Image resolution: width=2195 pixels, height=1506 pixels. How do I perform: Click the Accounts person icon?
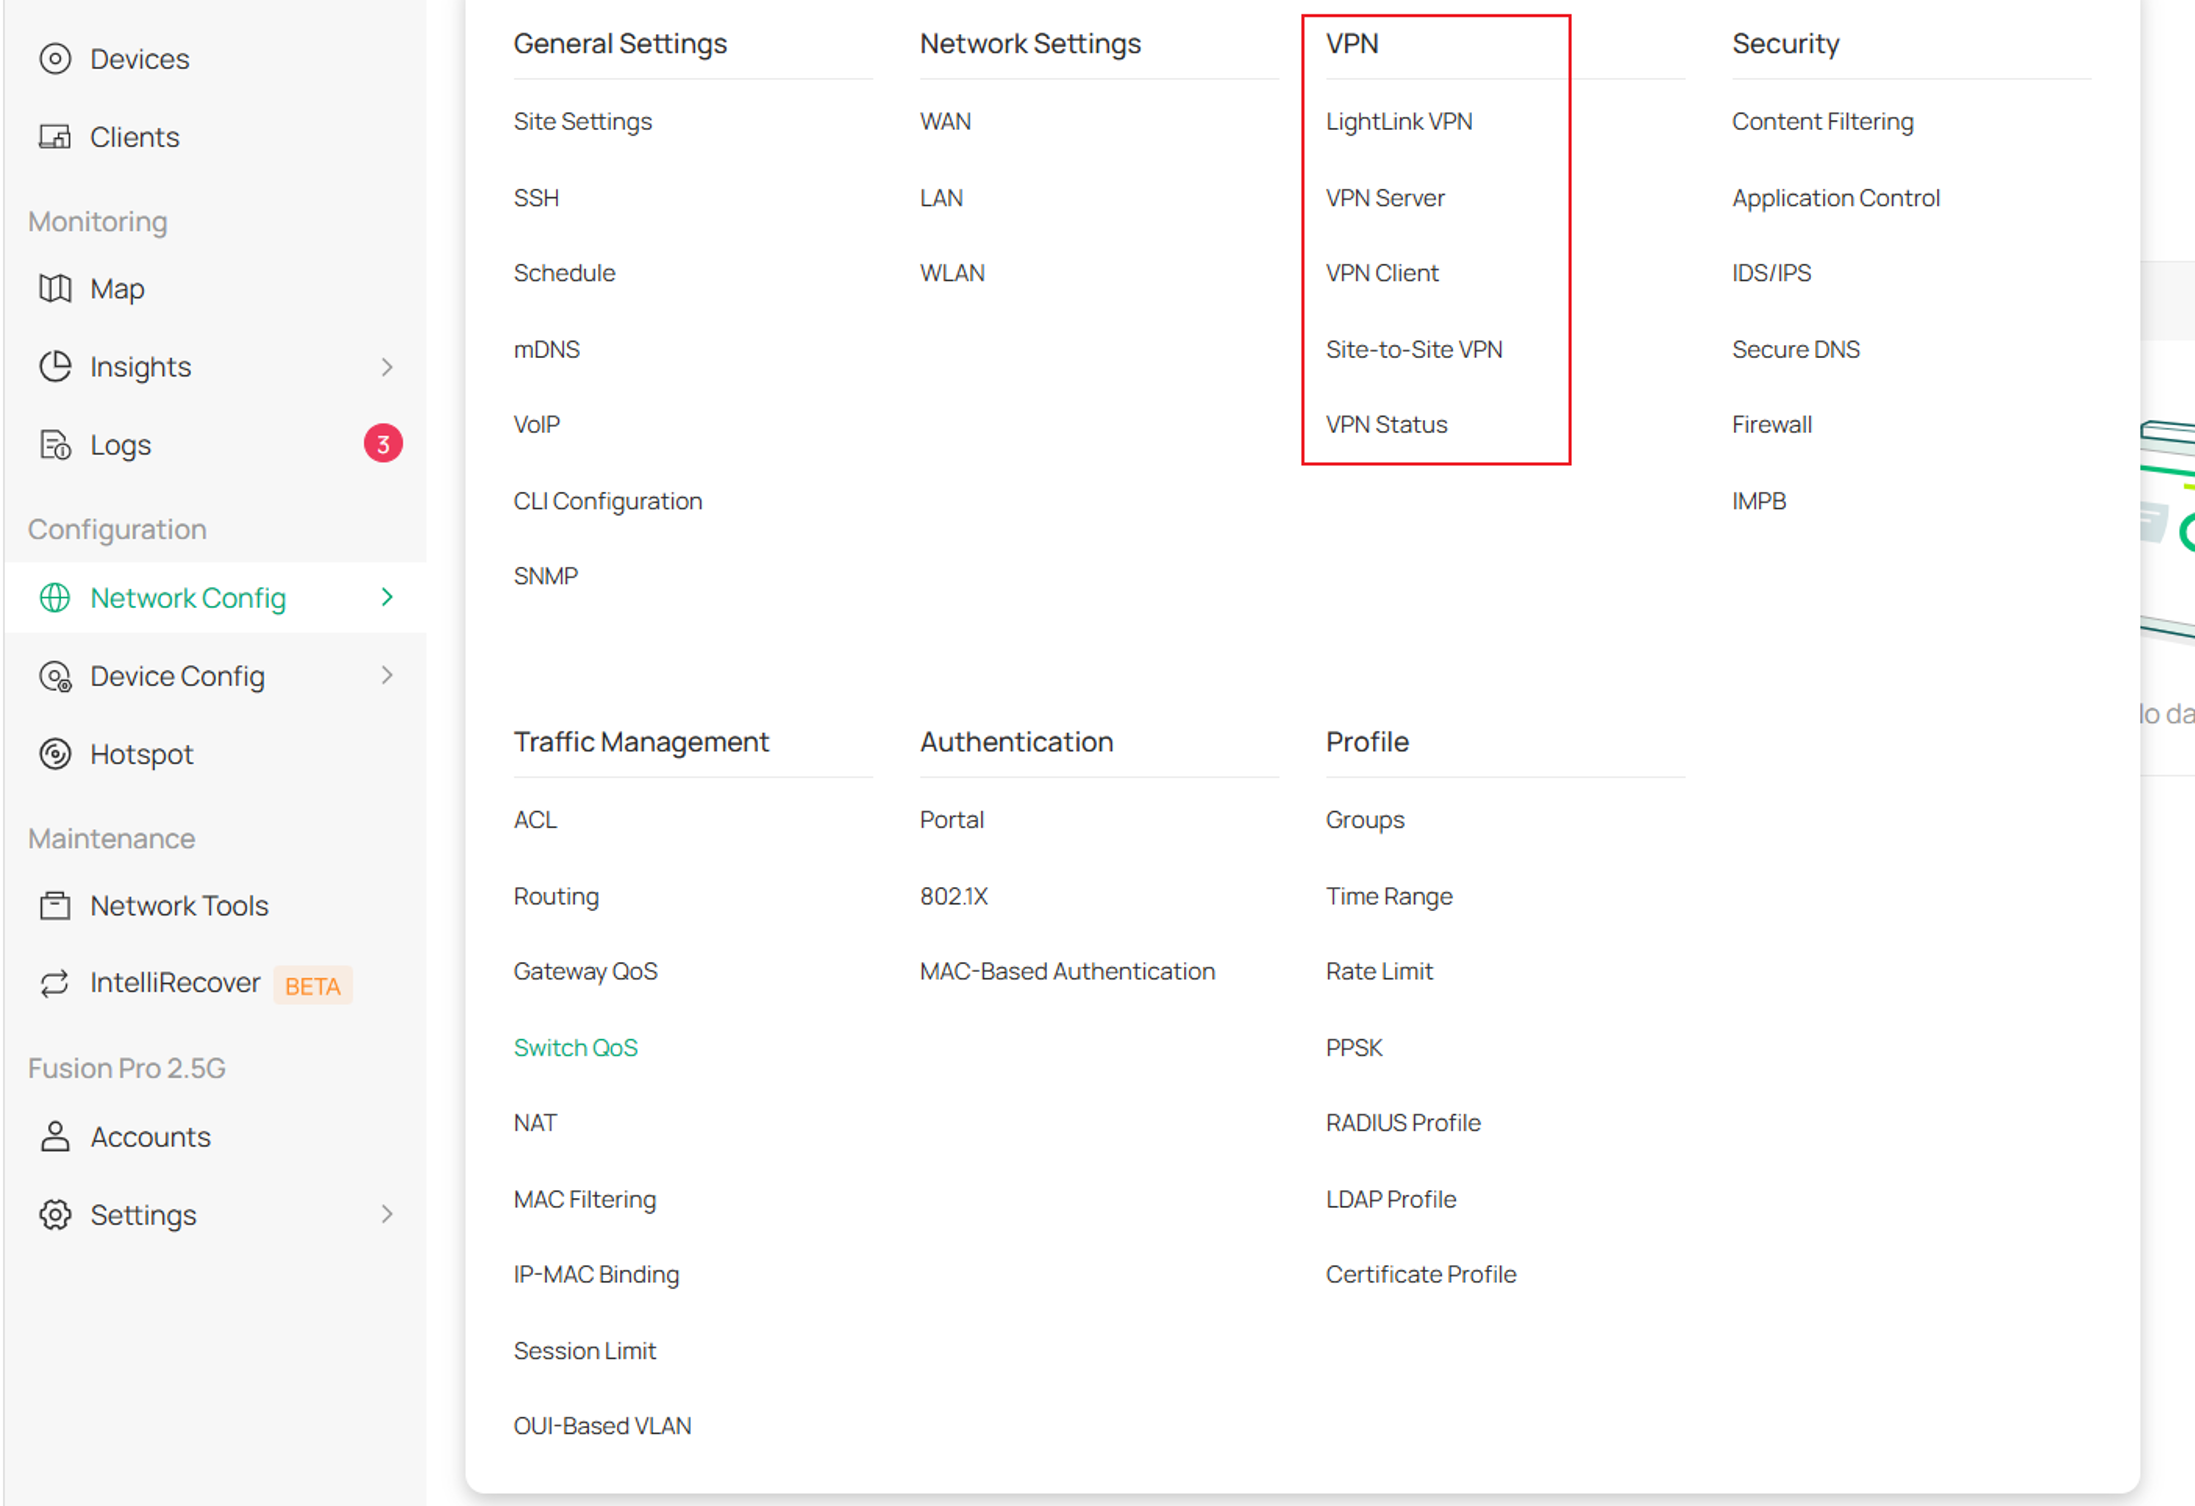(55, 1136)
